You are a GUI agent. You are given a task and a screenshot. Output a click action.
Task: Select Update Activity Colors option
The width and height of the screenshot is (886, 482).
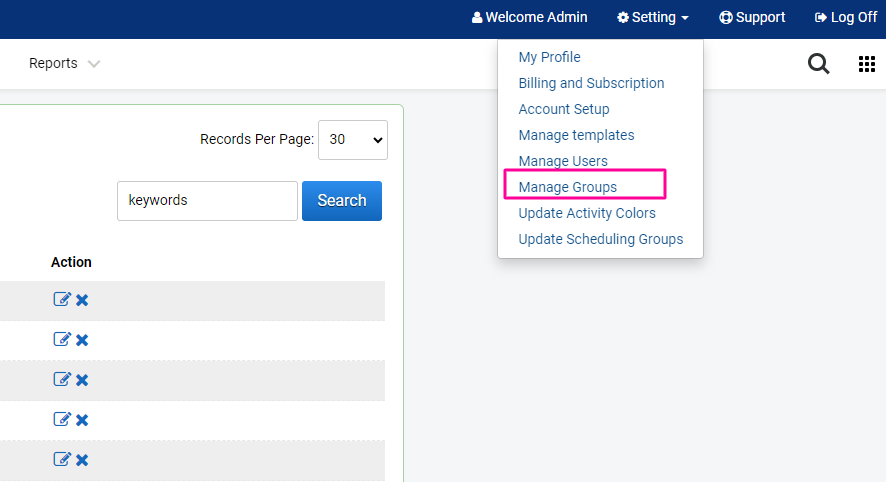click(x=587, y=213)
